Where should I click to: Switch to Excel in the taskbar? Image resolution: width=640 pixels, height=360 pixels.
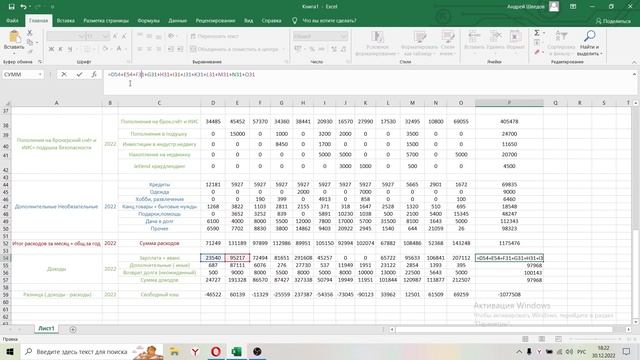tap(236, 351)
